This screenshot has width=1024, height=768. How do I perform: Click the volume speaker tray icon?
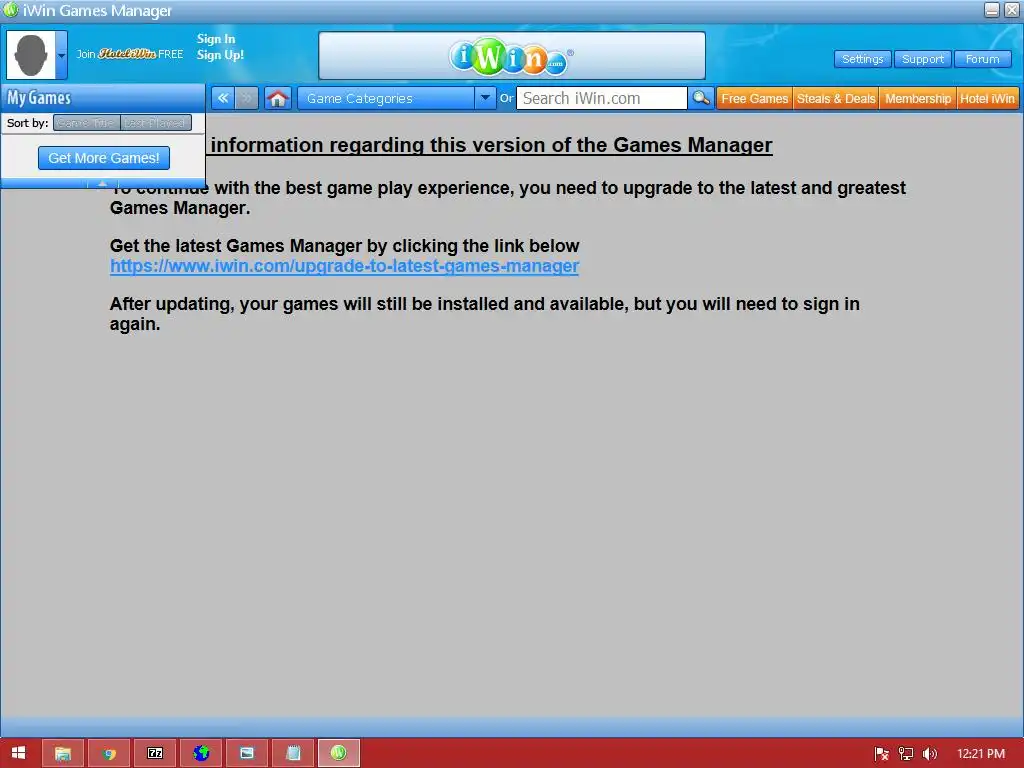point(930,754)
